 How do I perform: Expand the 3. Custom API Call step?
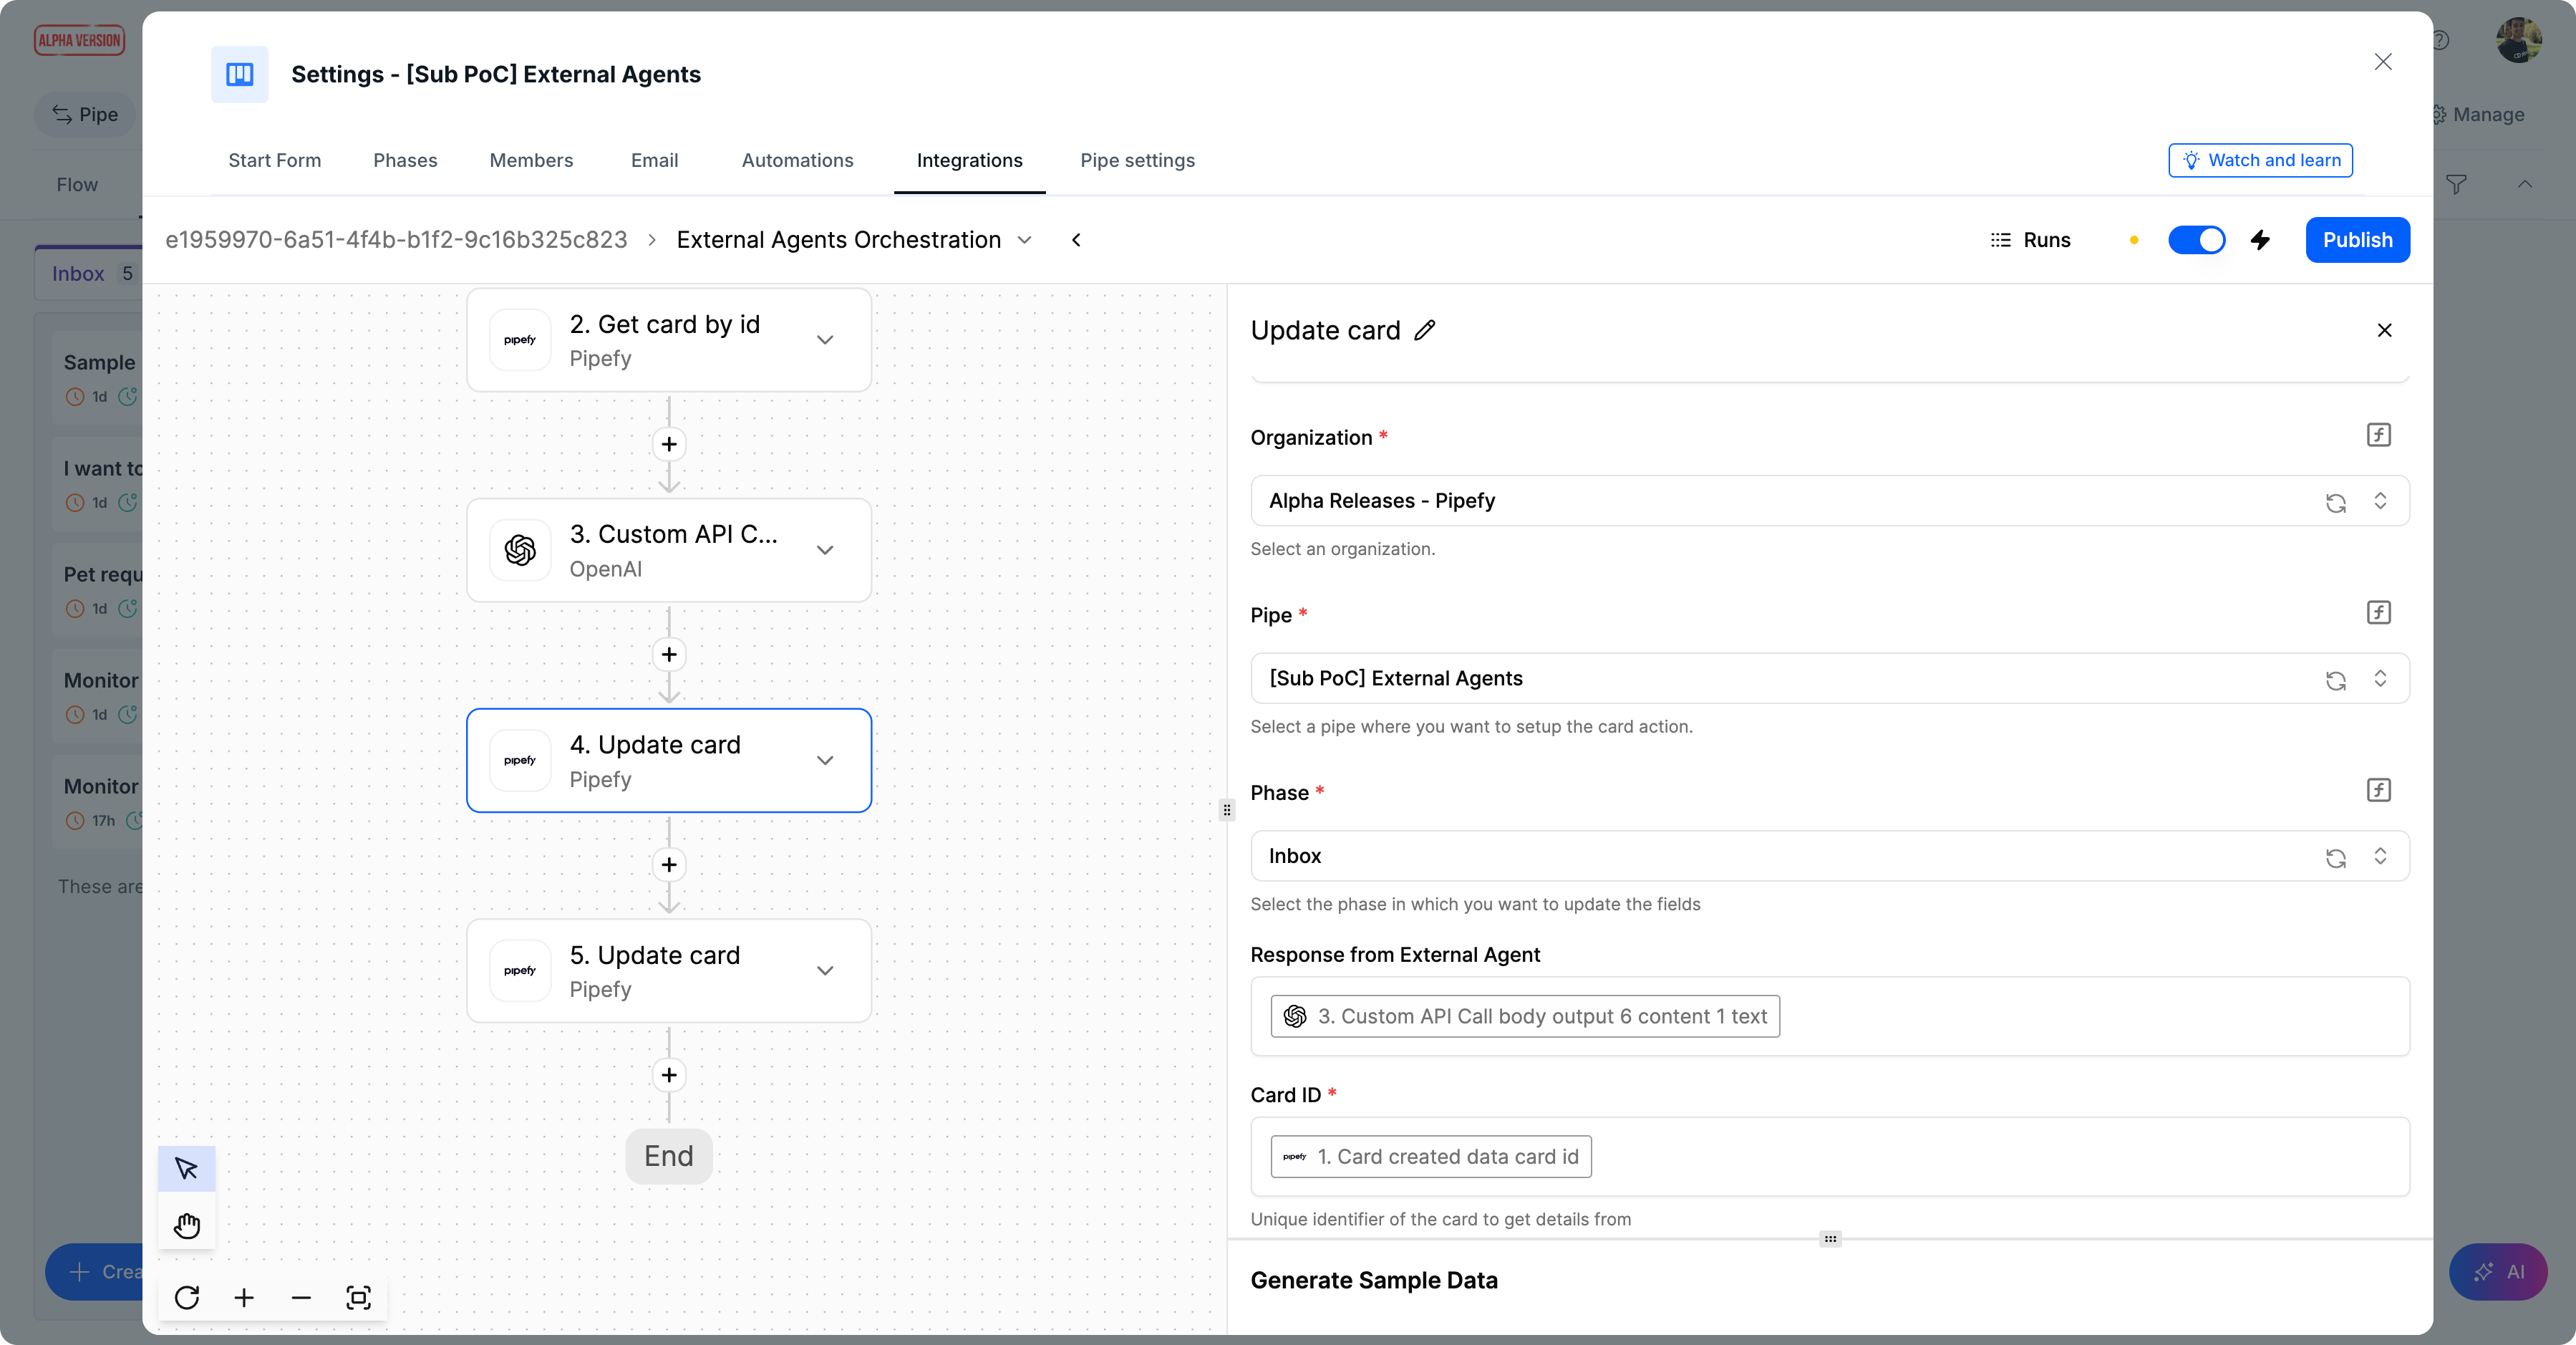(x=825, y=550)
